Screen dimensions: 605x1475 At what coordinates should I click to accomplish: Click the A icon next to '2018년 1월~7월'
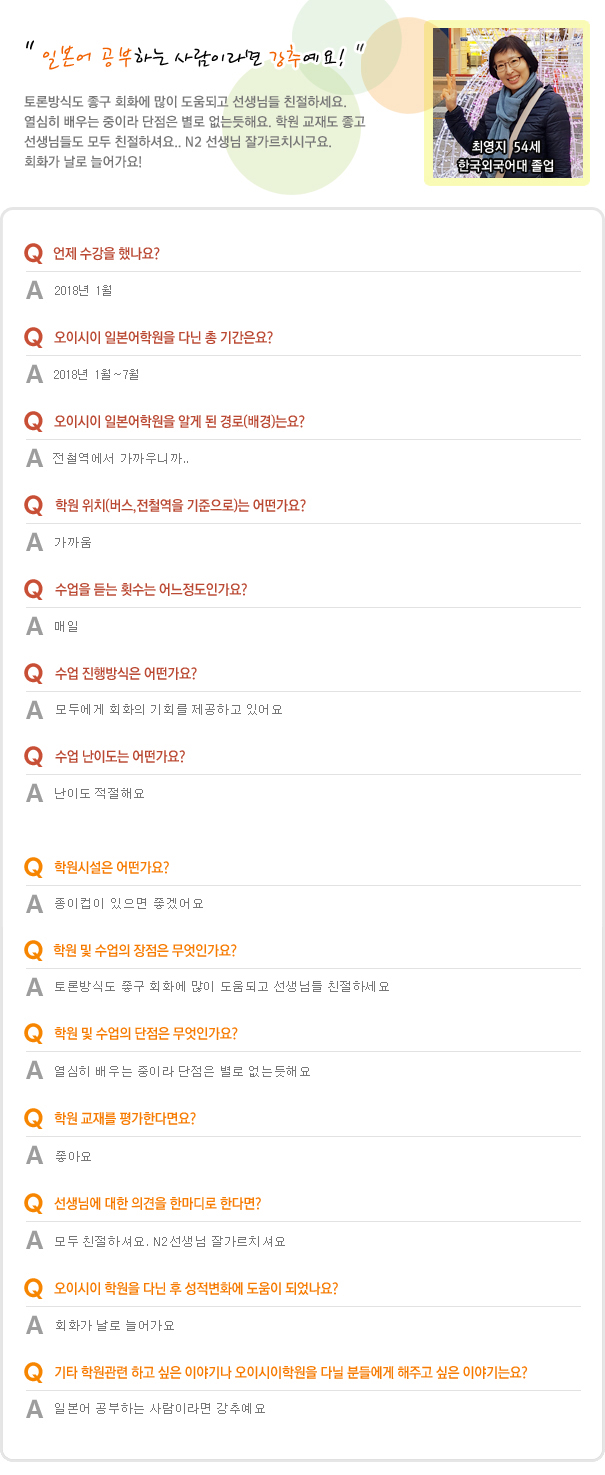34,374
